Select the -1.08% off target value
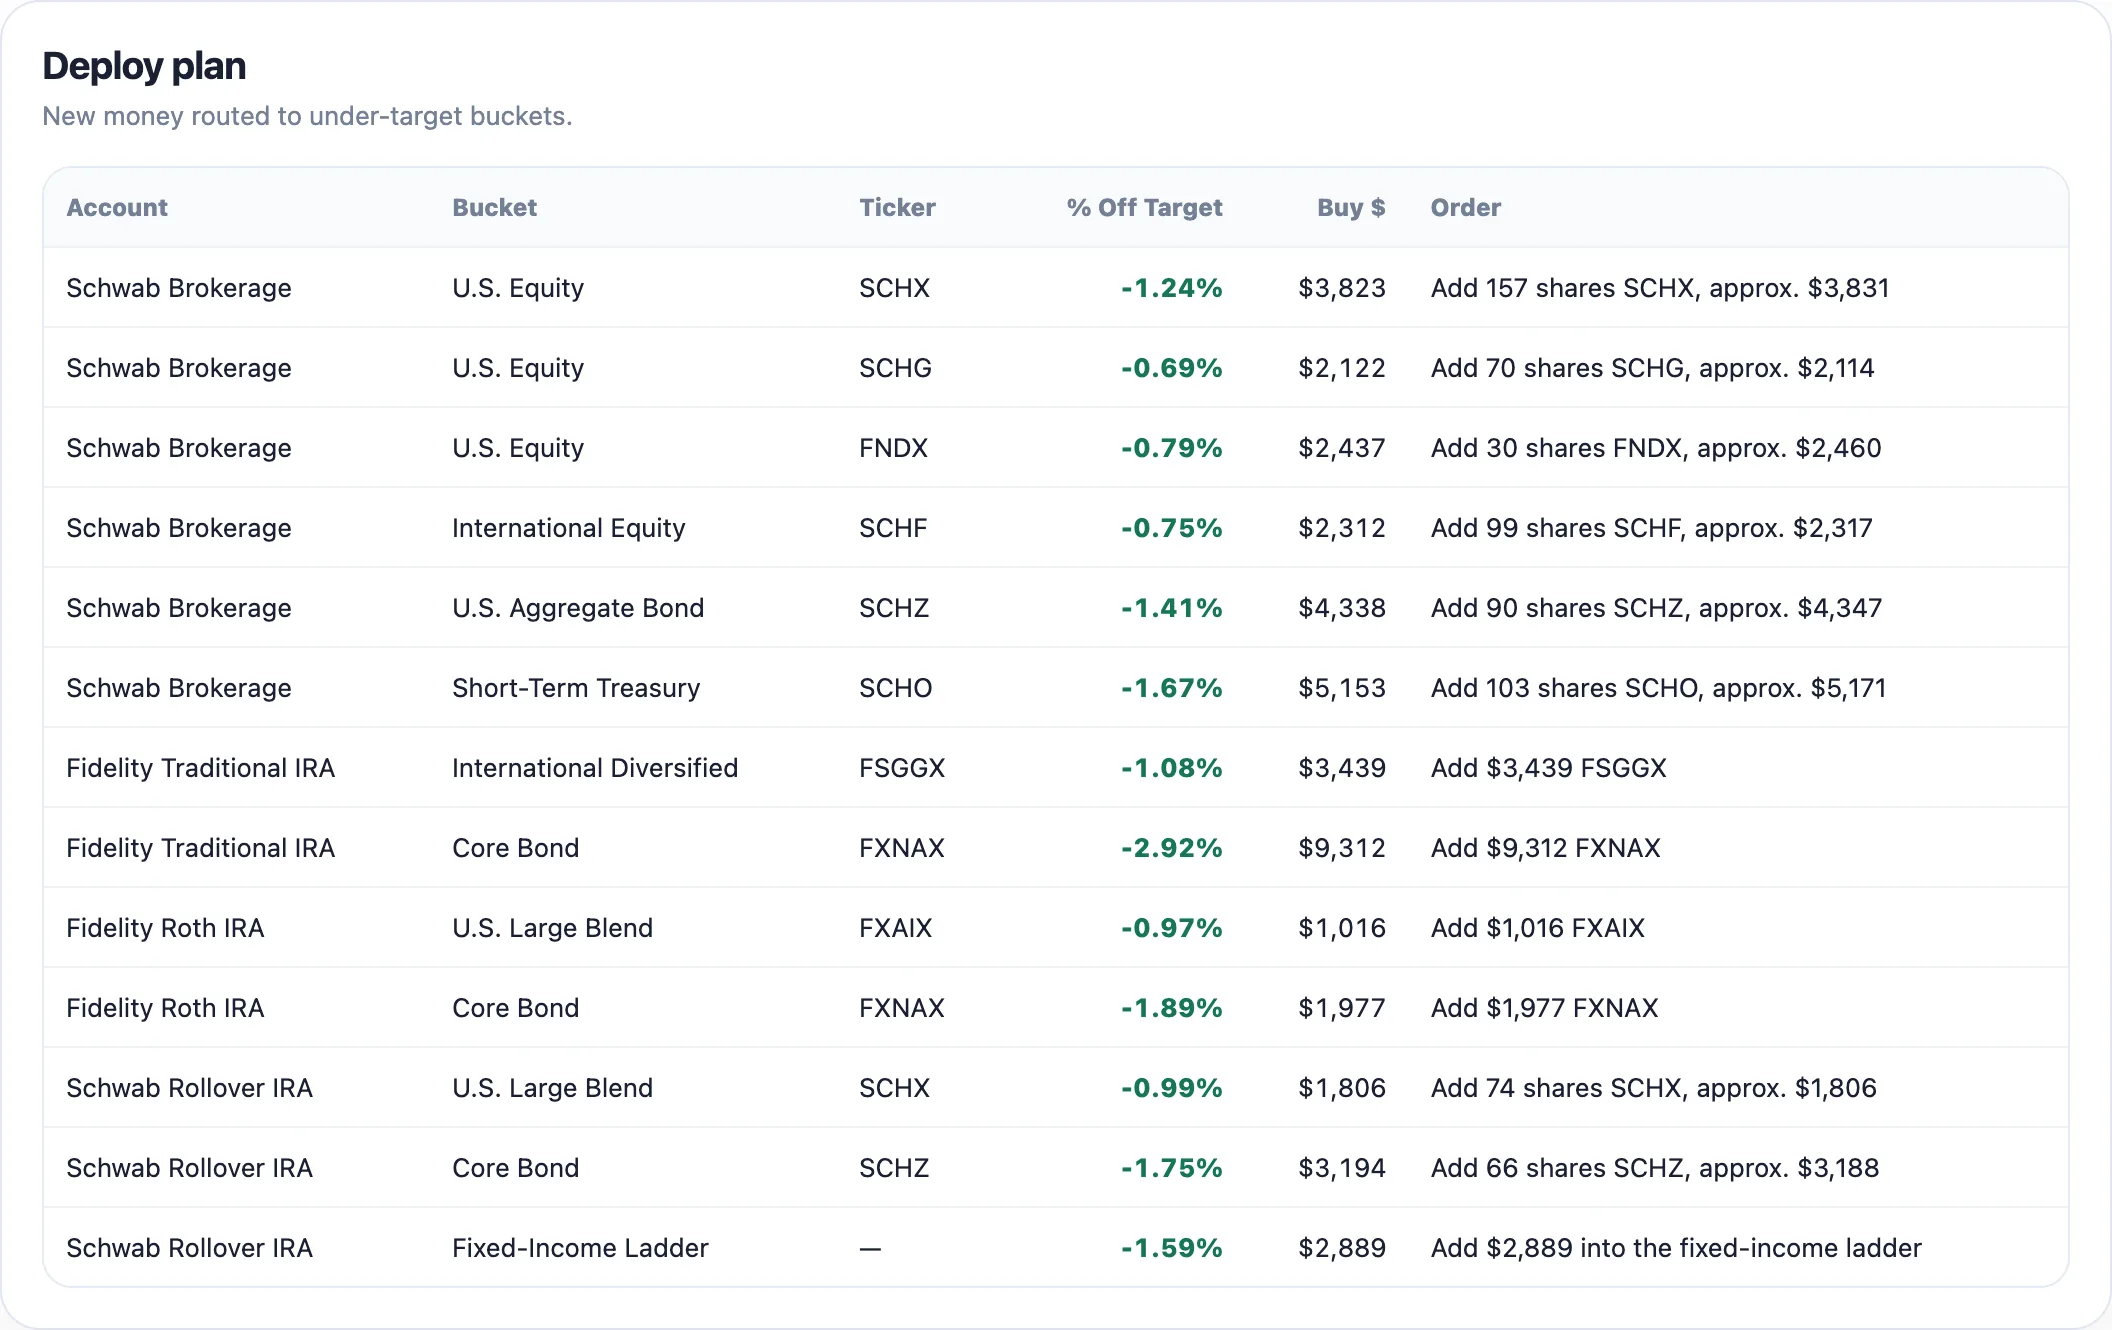This screenshot has height=1330, width=2112. [x=1171, y=768]
